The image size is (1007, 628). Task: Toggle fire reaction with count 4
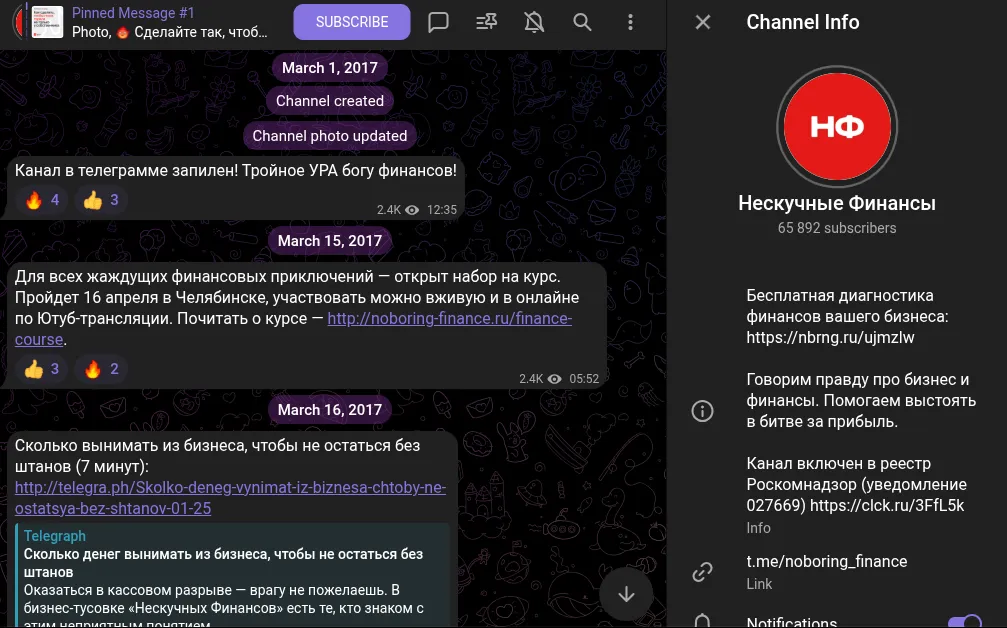tap(42, 200)
